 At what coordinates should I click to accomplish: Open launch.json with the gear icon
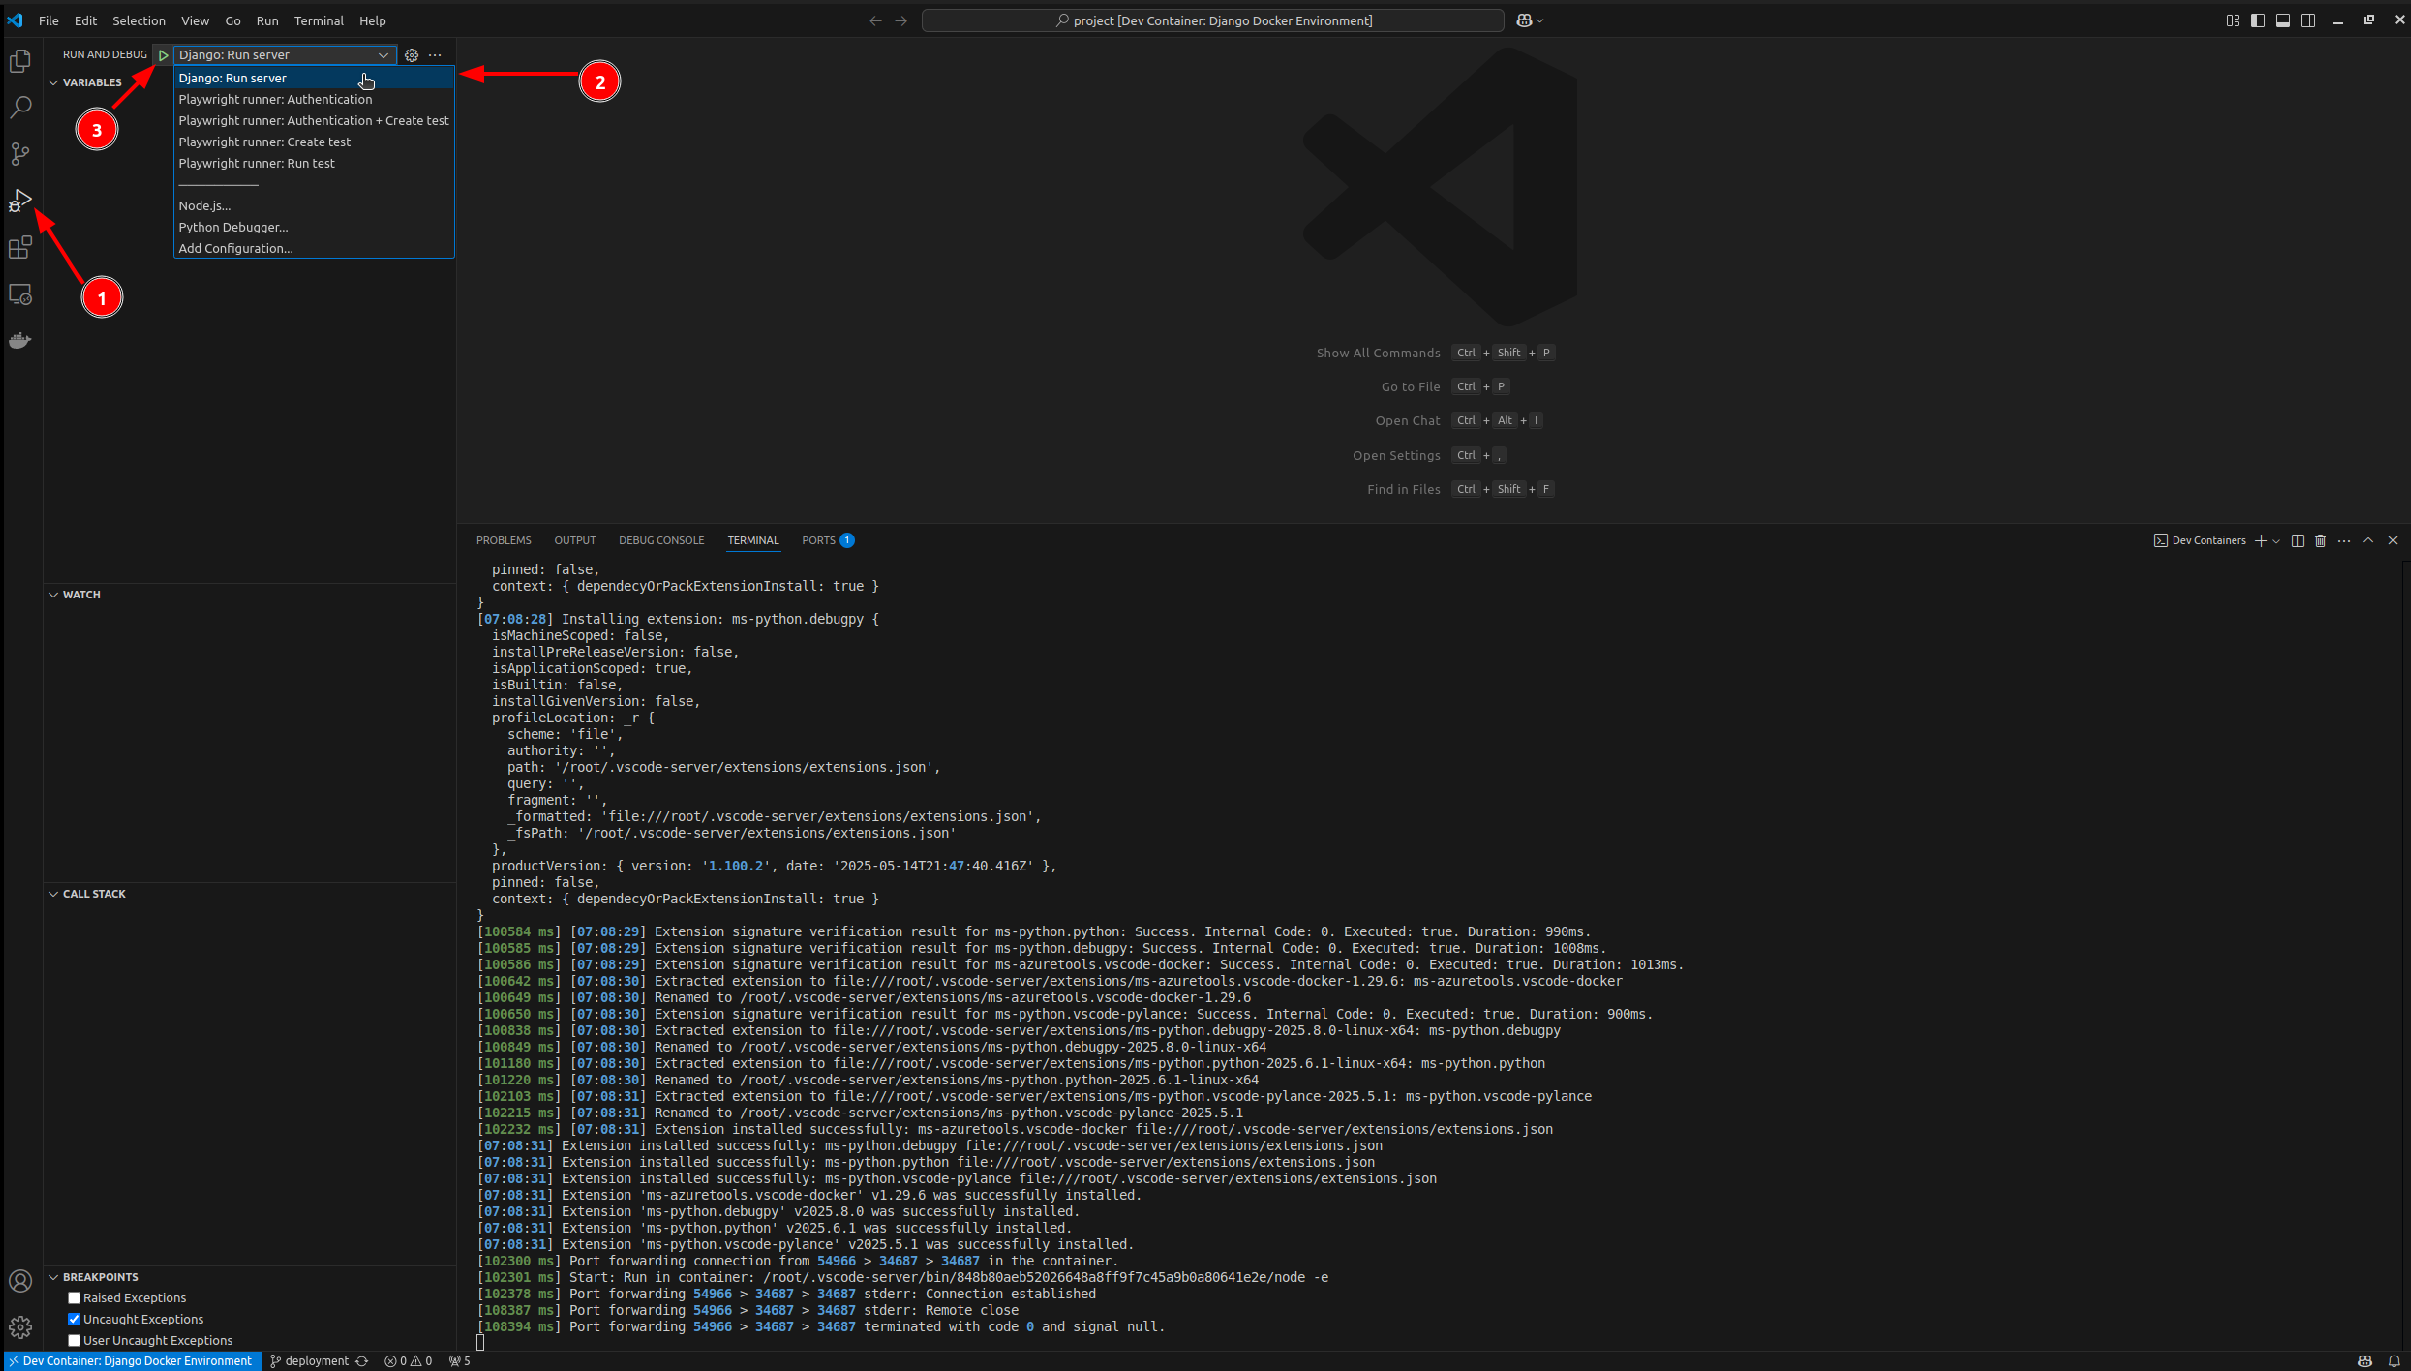(411, 55)
